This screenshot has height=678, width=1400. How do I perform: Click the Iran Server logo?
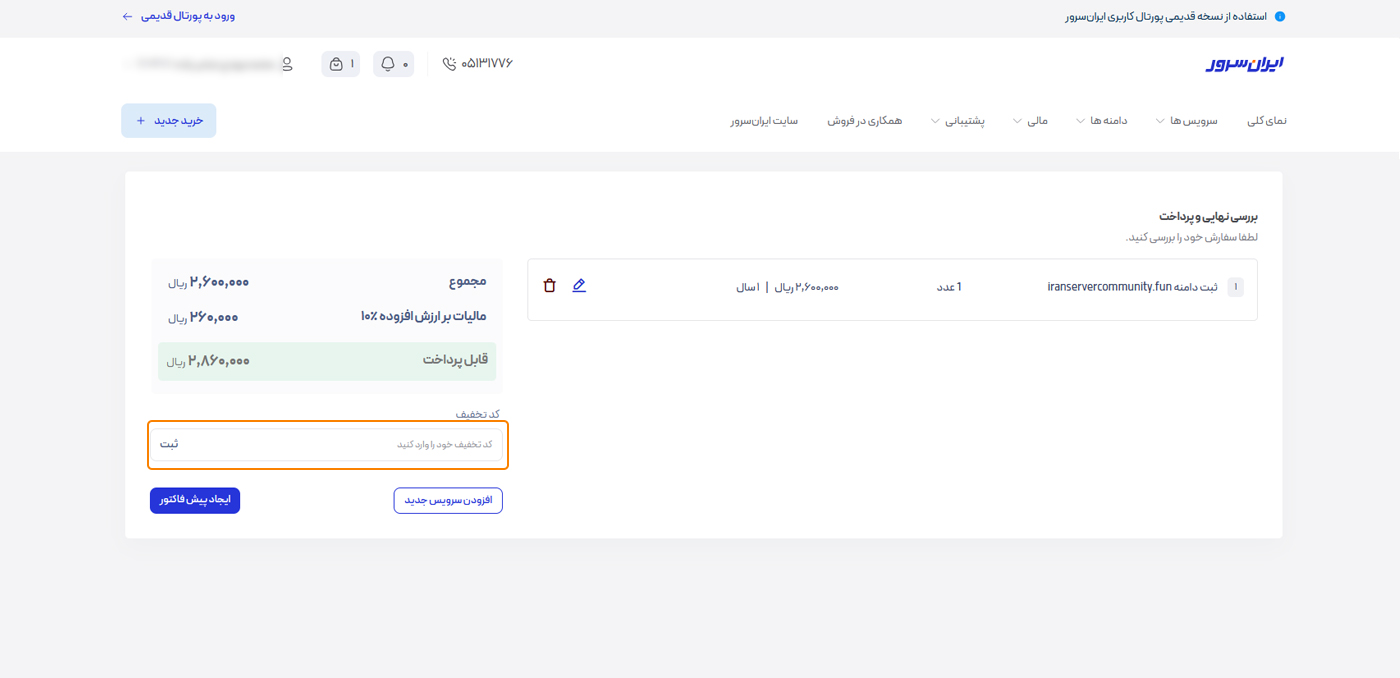[x=1244, y=63]
